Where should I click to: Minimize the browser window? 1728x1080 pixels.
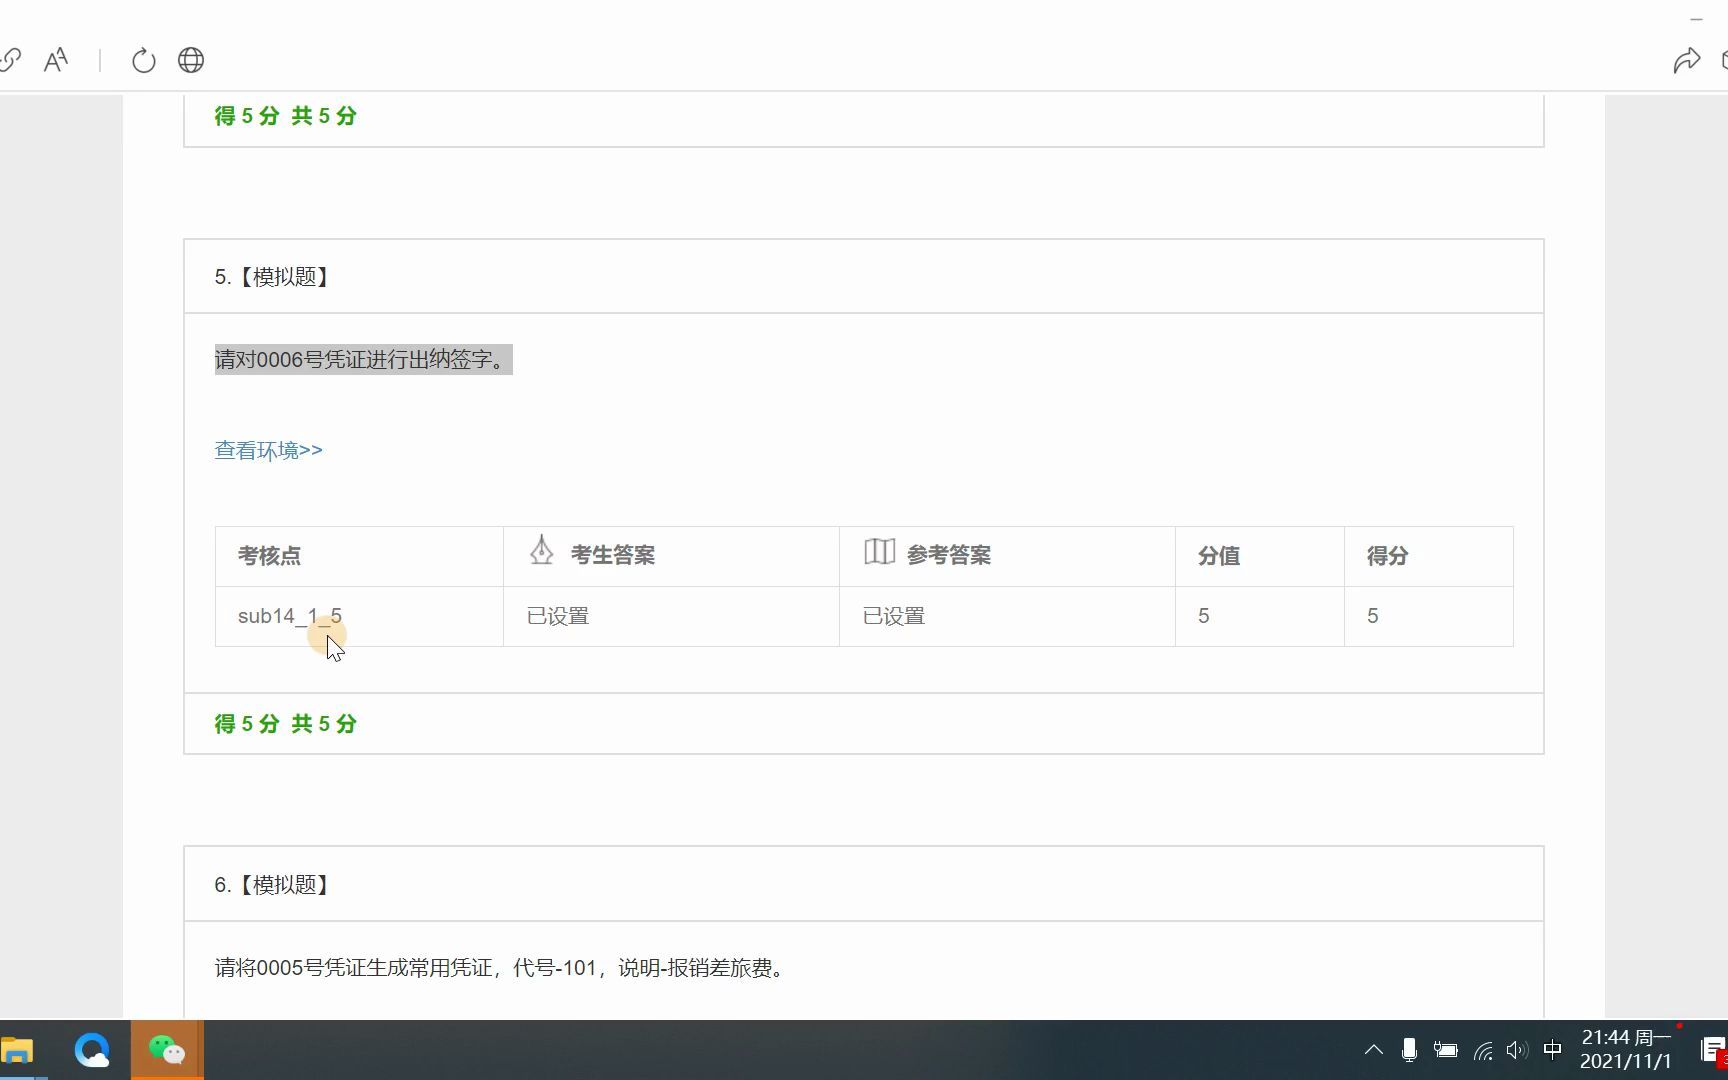pos(1696,19)
